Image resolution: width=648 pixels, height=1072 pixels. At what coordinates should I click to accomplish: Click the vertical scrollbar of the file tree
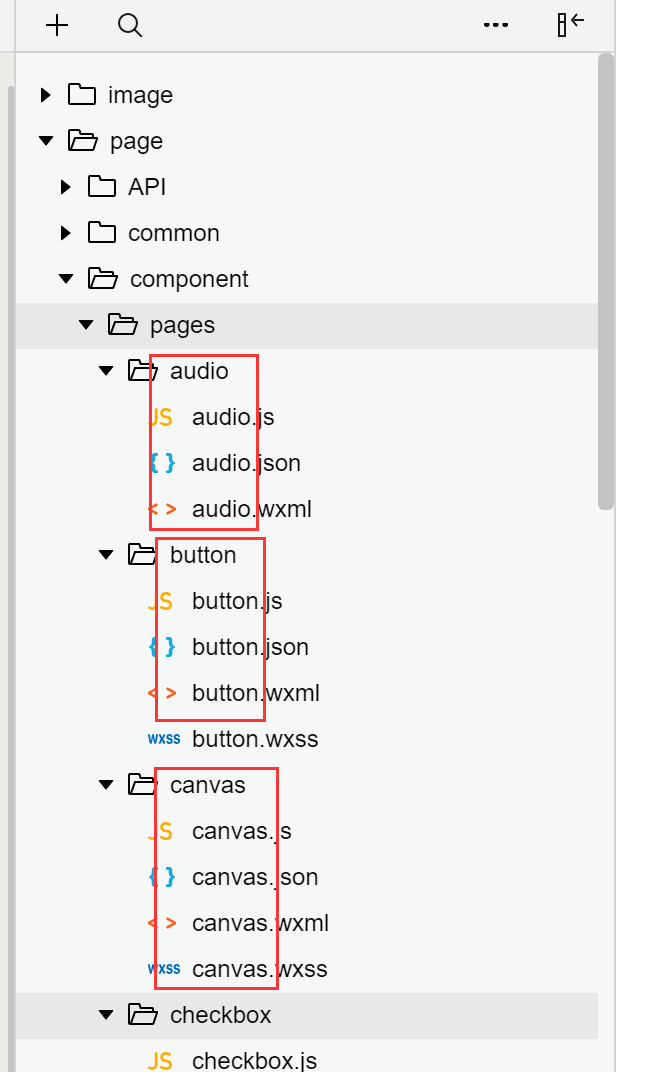605,280
